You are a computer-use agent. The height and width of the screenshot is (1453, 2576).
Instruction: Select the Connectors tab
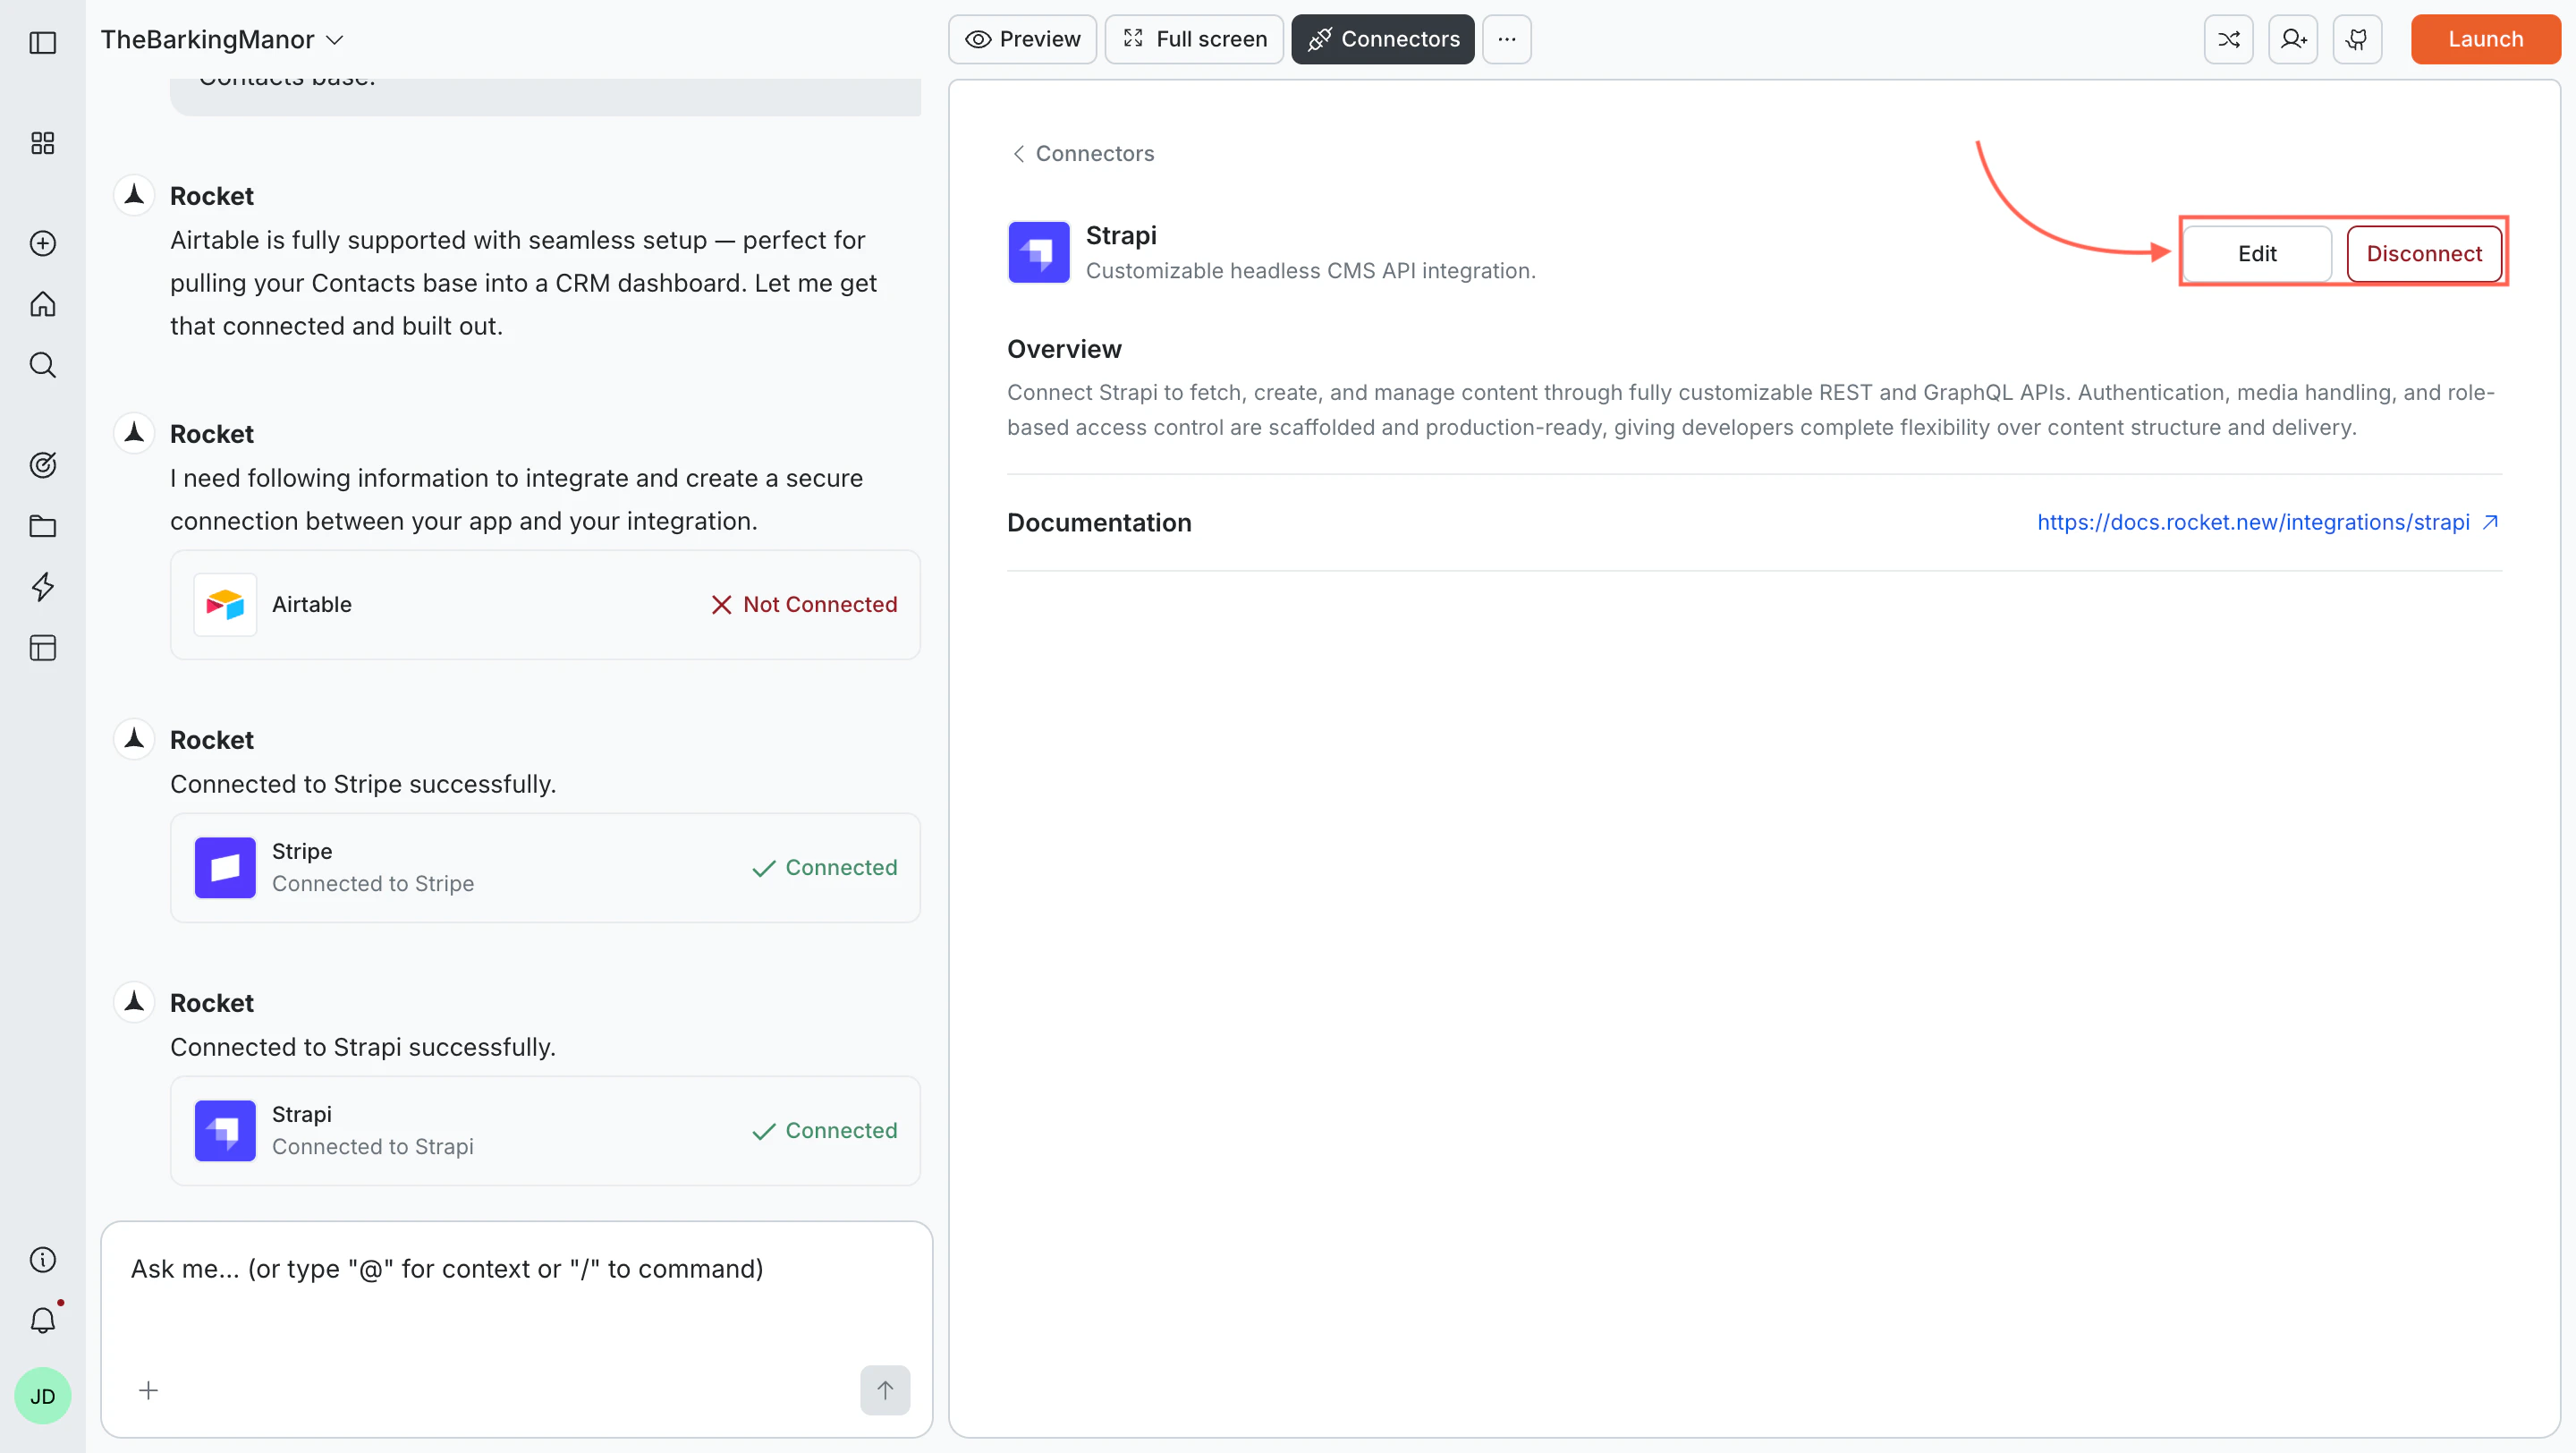tap(1382, 39)
